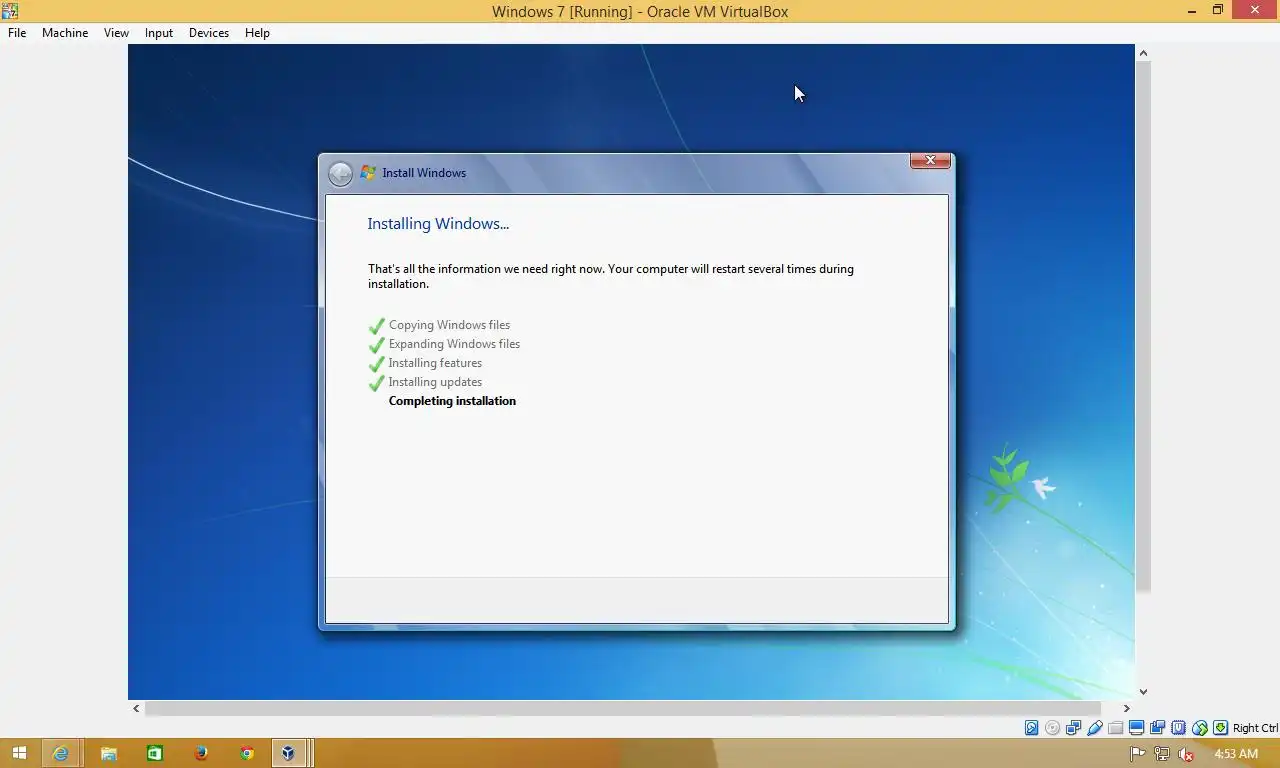
Task: Click the network adapters status icon
Action: 1073,728
